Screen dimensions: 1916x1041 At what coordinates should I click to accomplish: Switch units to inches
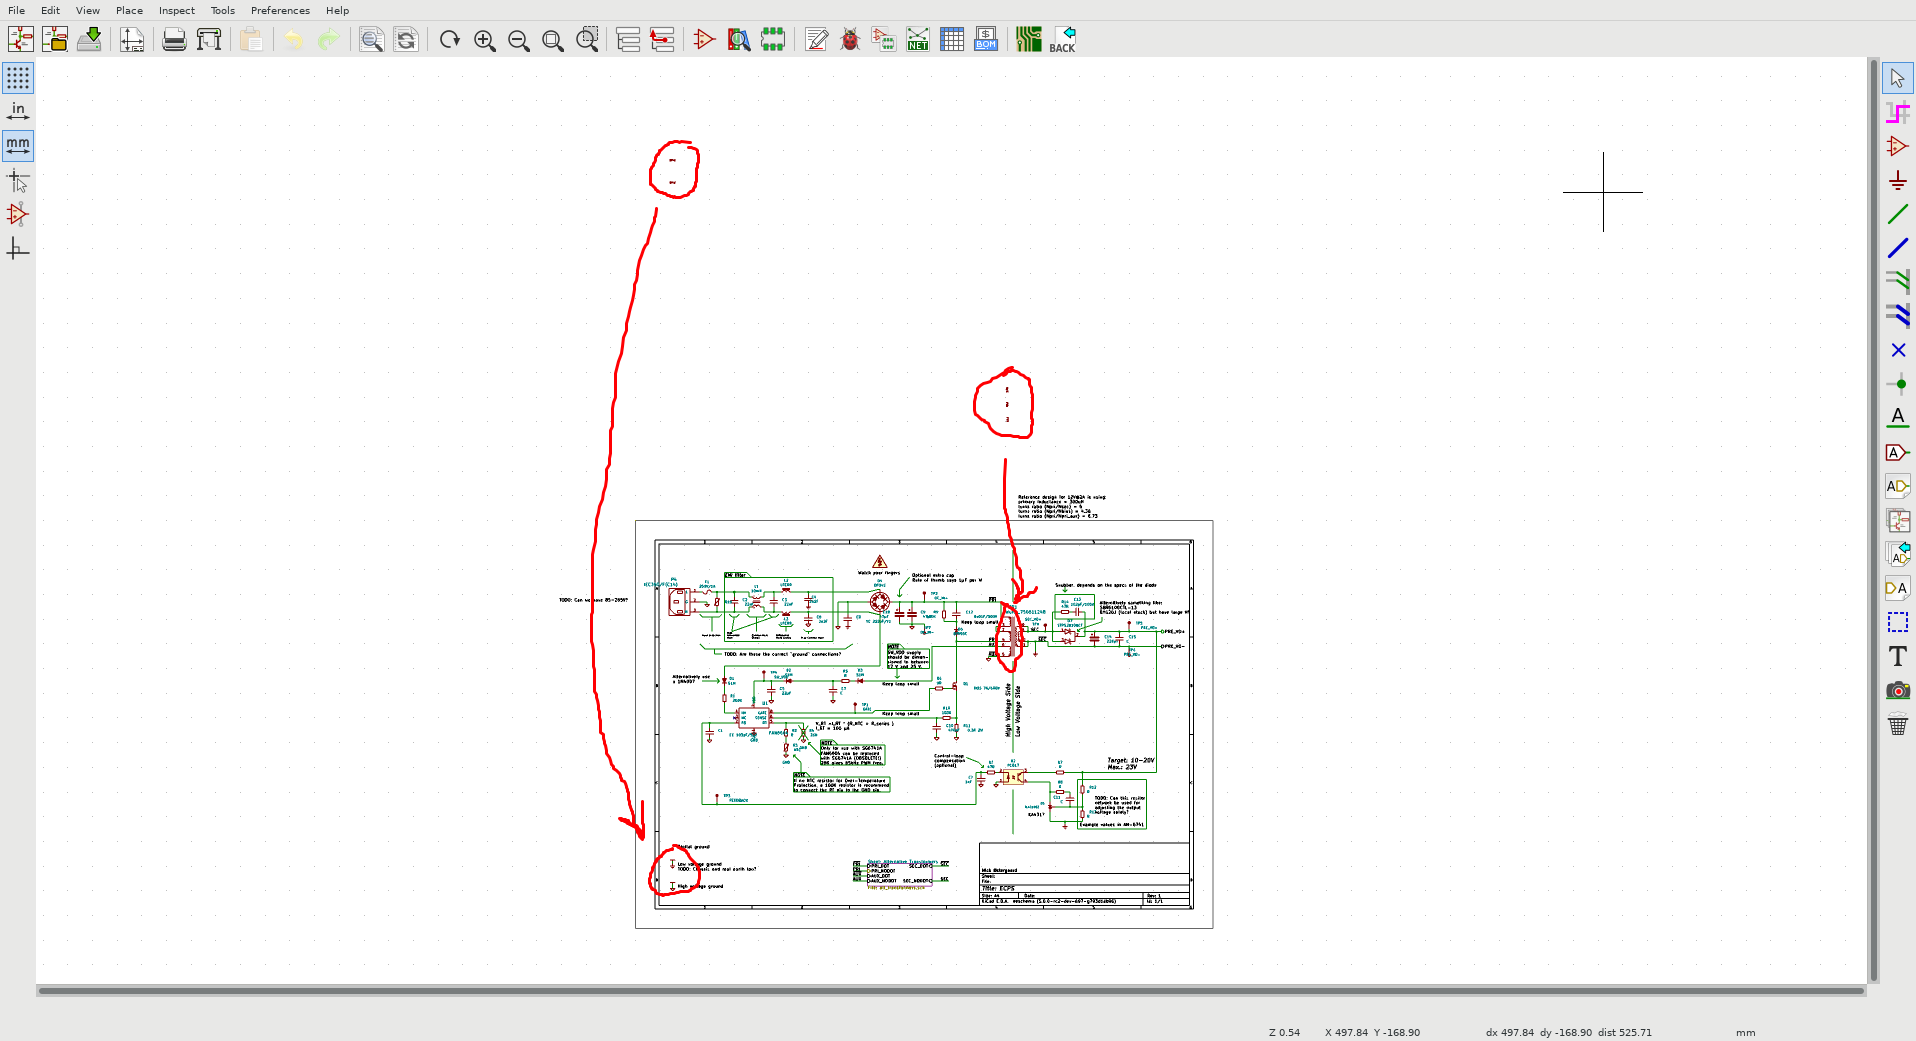pyautogui.click(x=18, y=112)
